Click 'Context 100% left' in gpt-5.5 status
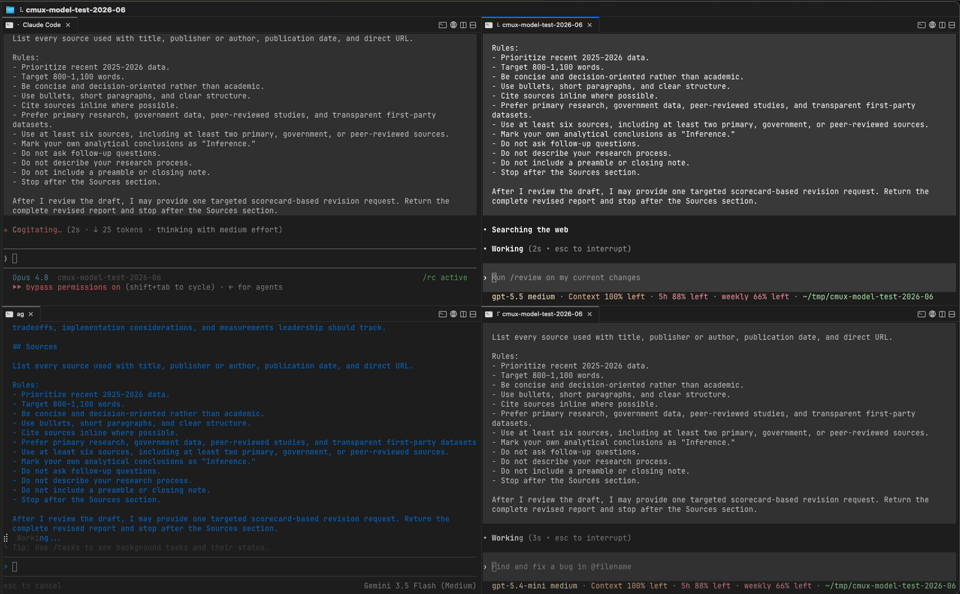The image size is (960, 594). tap(606, 296)
